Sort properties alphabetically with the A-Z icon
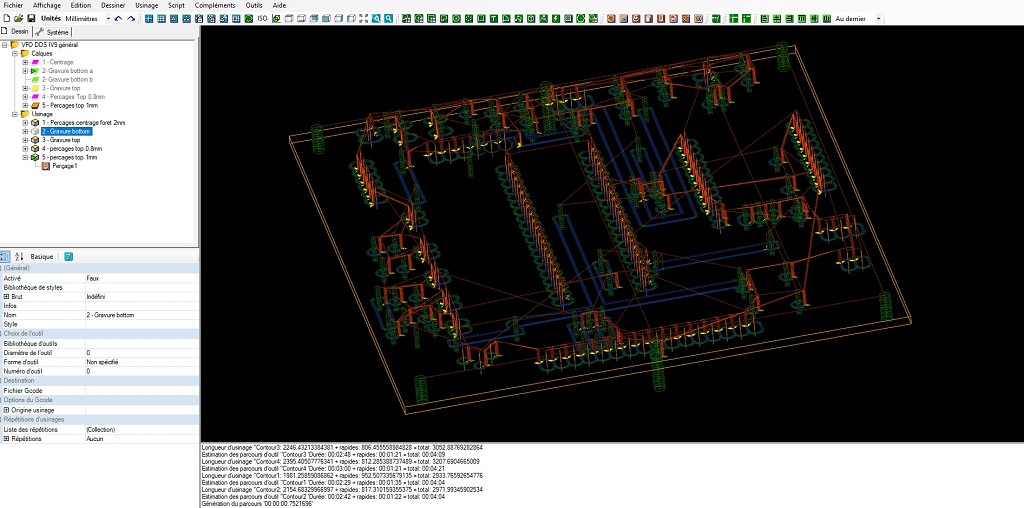 pos(19,257)
